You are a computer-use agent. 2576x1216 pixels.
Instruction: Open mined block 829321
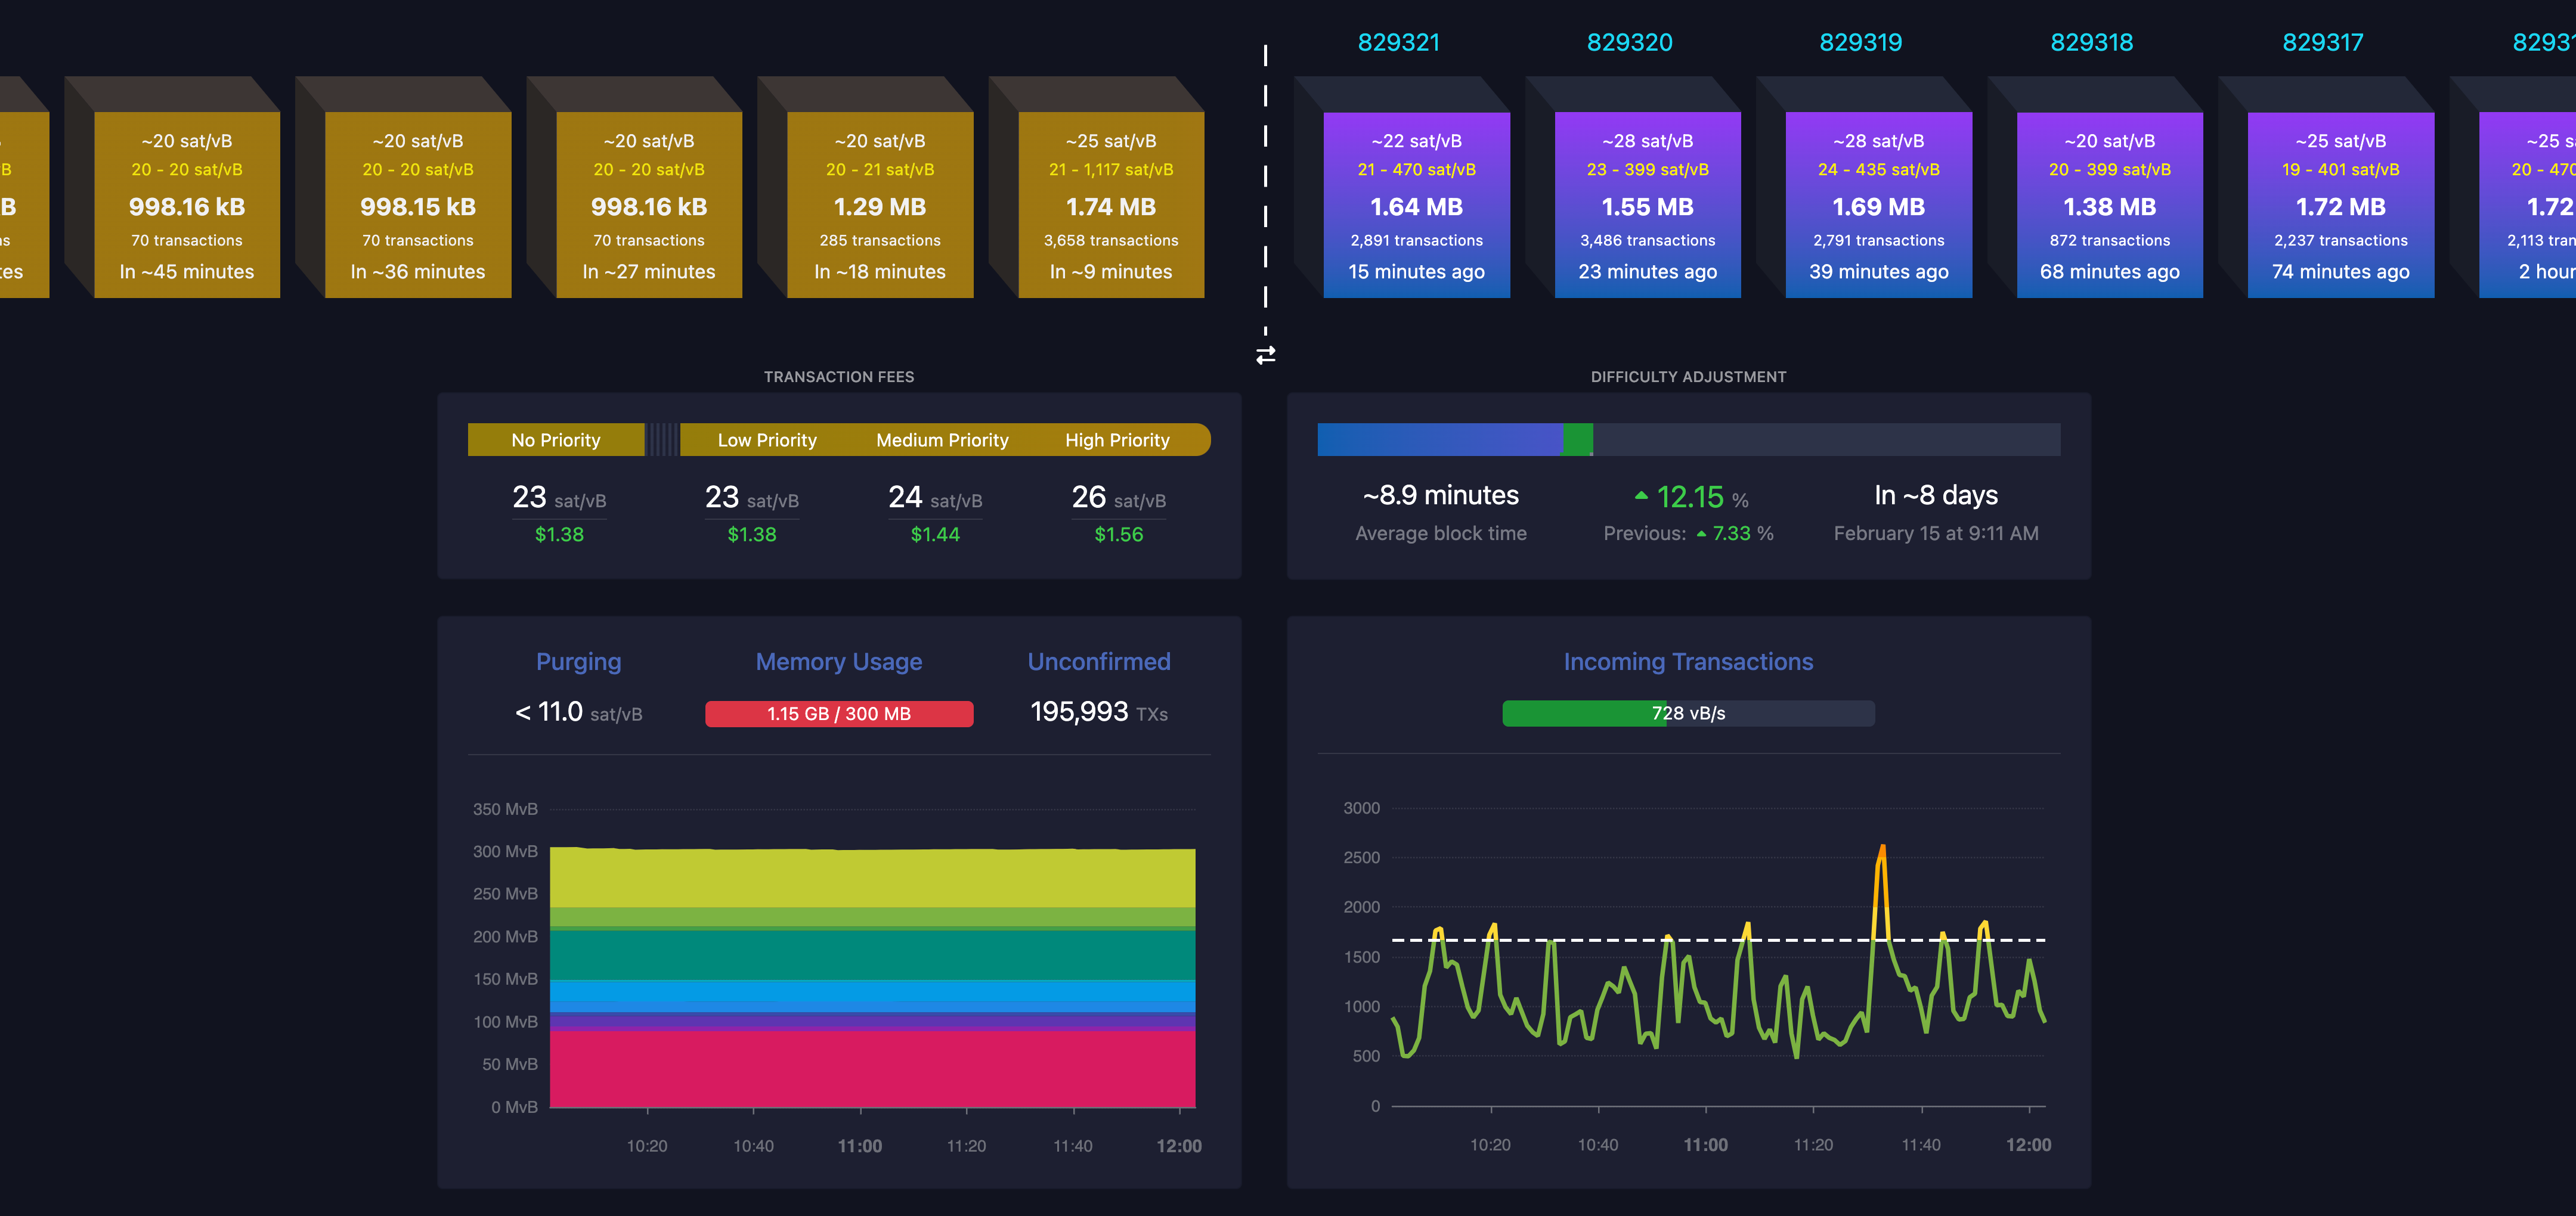click(x=1416, y=205)
